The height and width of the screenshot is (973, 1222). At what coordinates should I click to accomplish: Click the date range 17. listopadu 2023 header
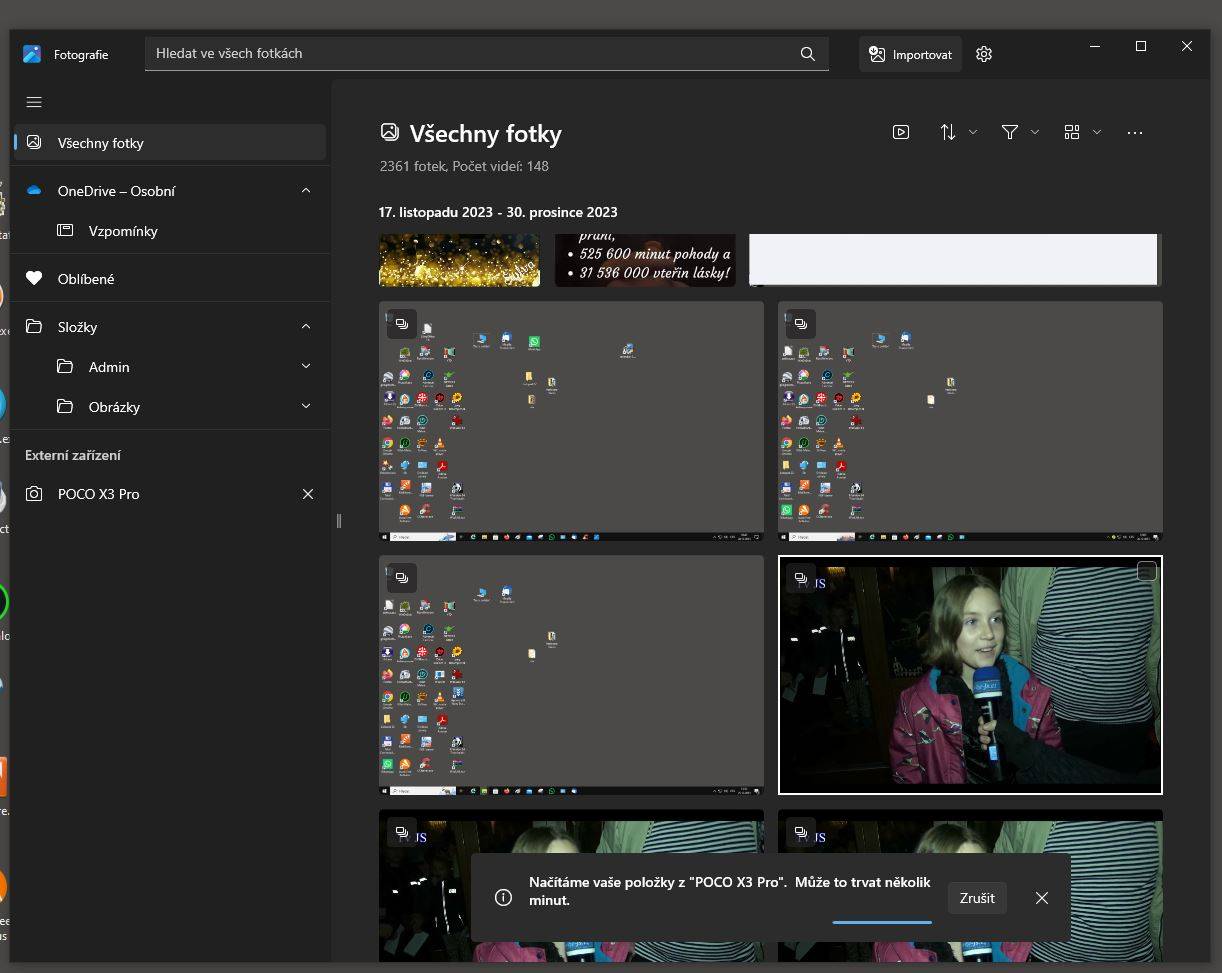(498, 212)
